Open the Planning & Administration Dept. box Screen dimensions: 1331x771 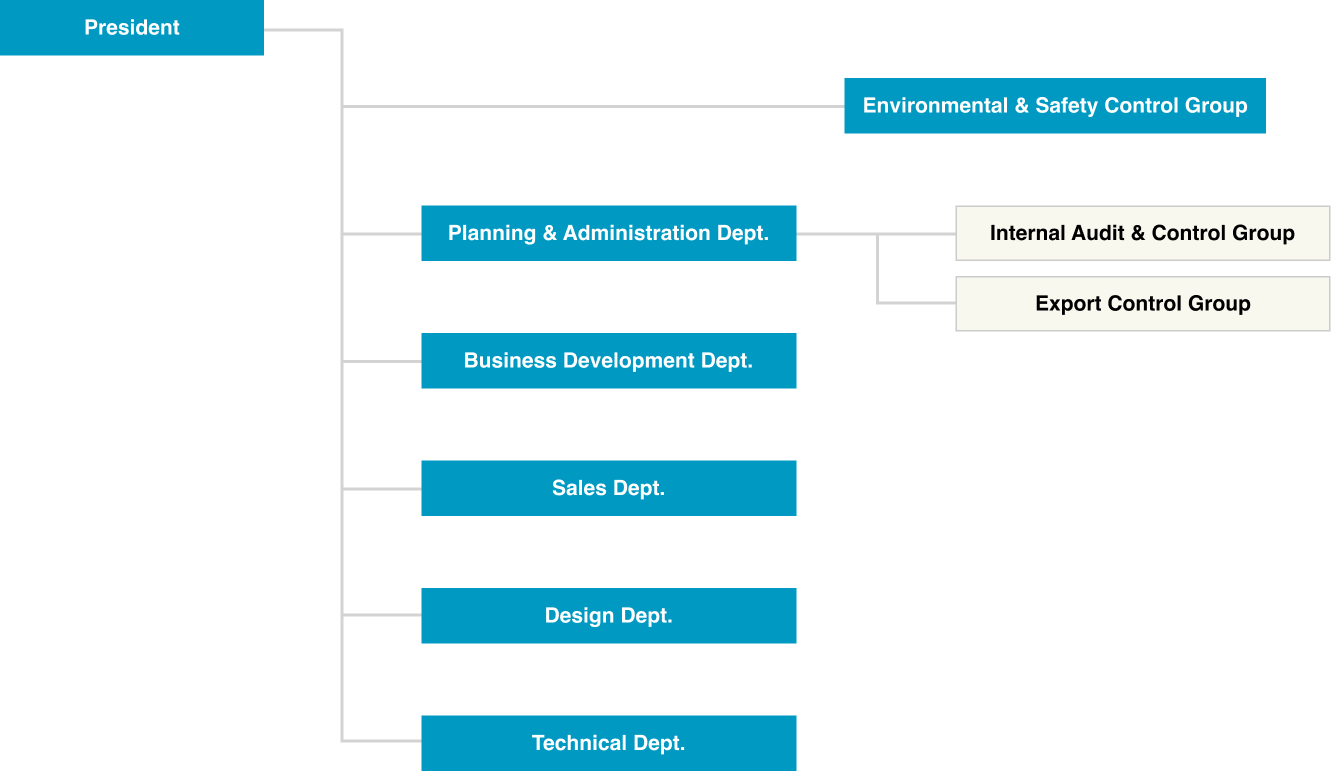pos(608,233)
